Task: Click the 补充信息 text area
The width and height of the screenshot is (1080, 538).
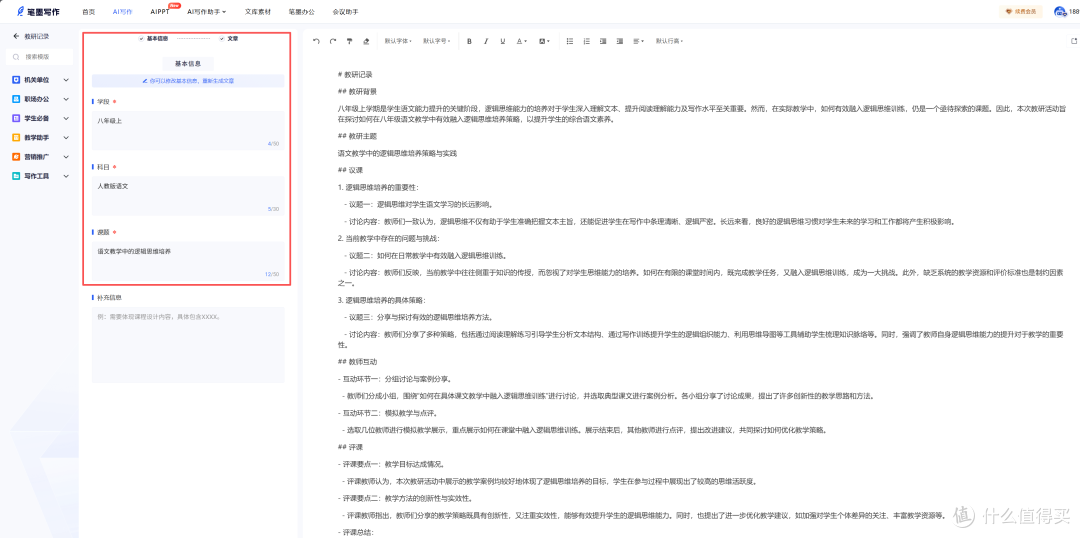Action: coord(188,344)
